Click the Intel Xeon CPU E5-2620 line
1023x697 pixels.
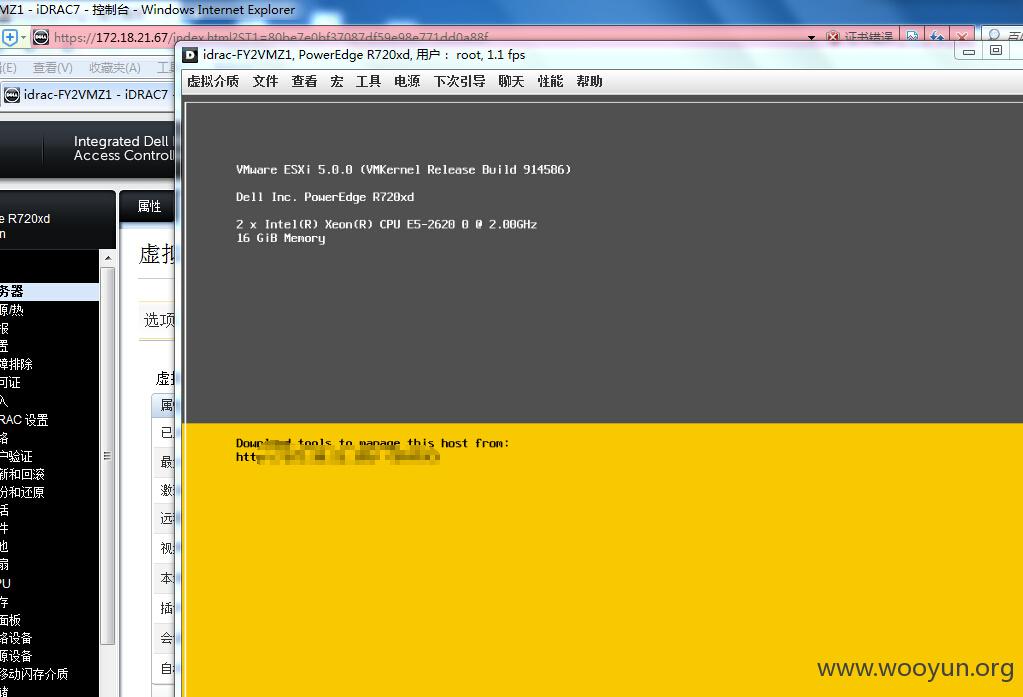pos(386,225)
